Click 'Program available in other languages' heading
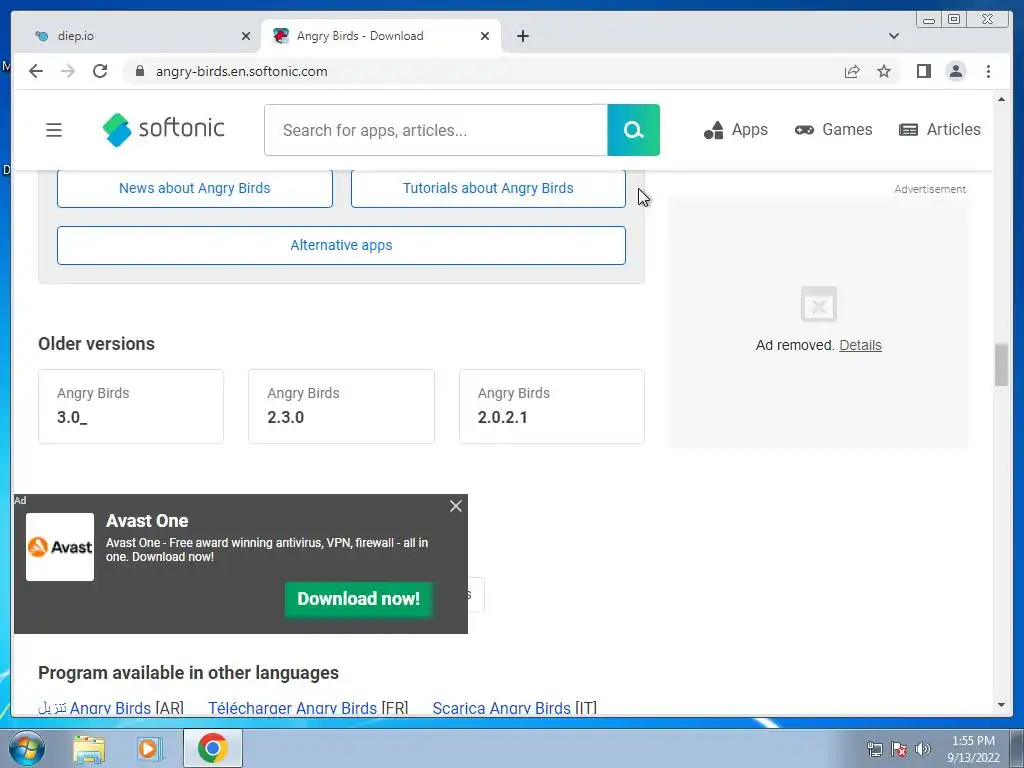Viewport: 1024px width, 768px height. click(x=188, y=673)
